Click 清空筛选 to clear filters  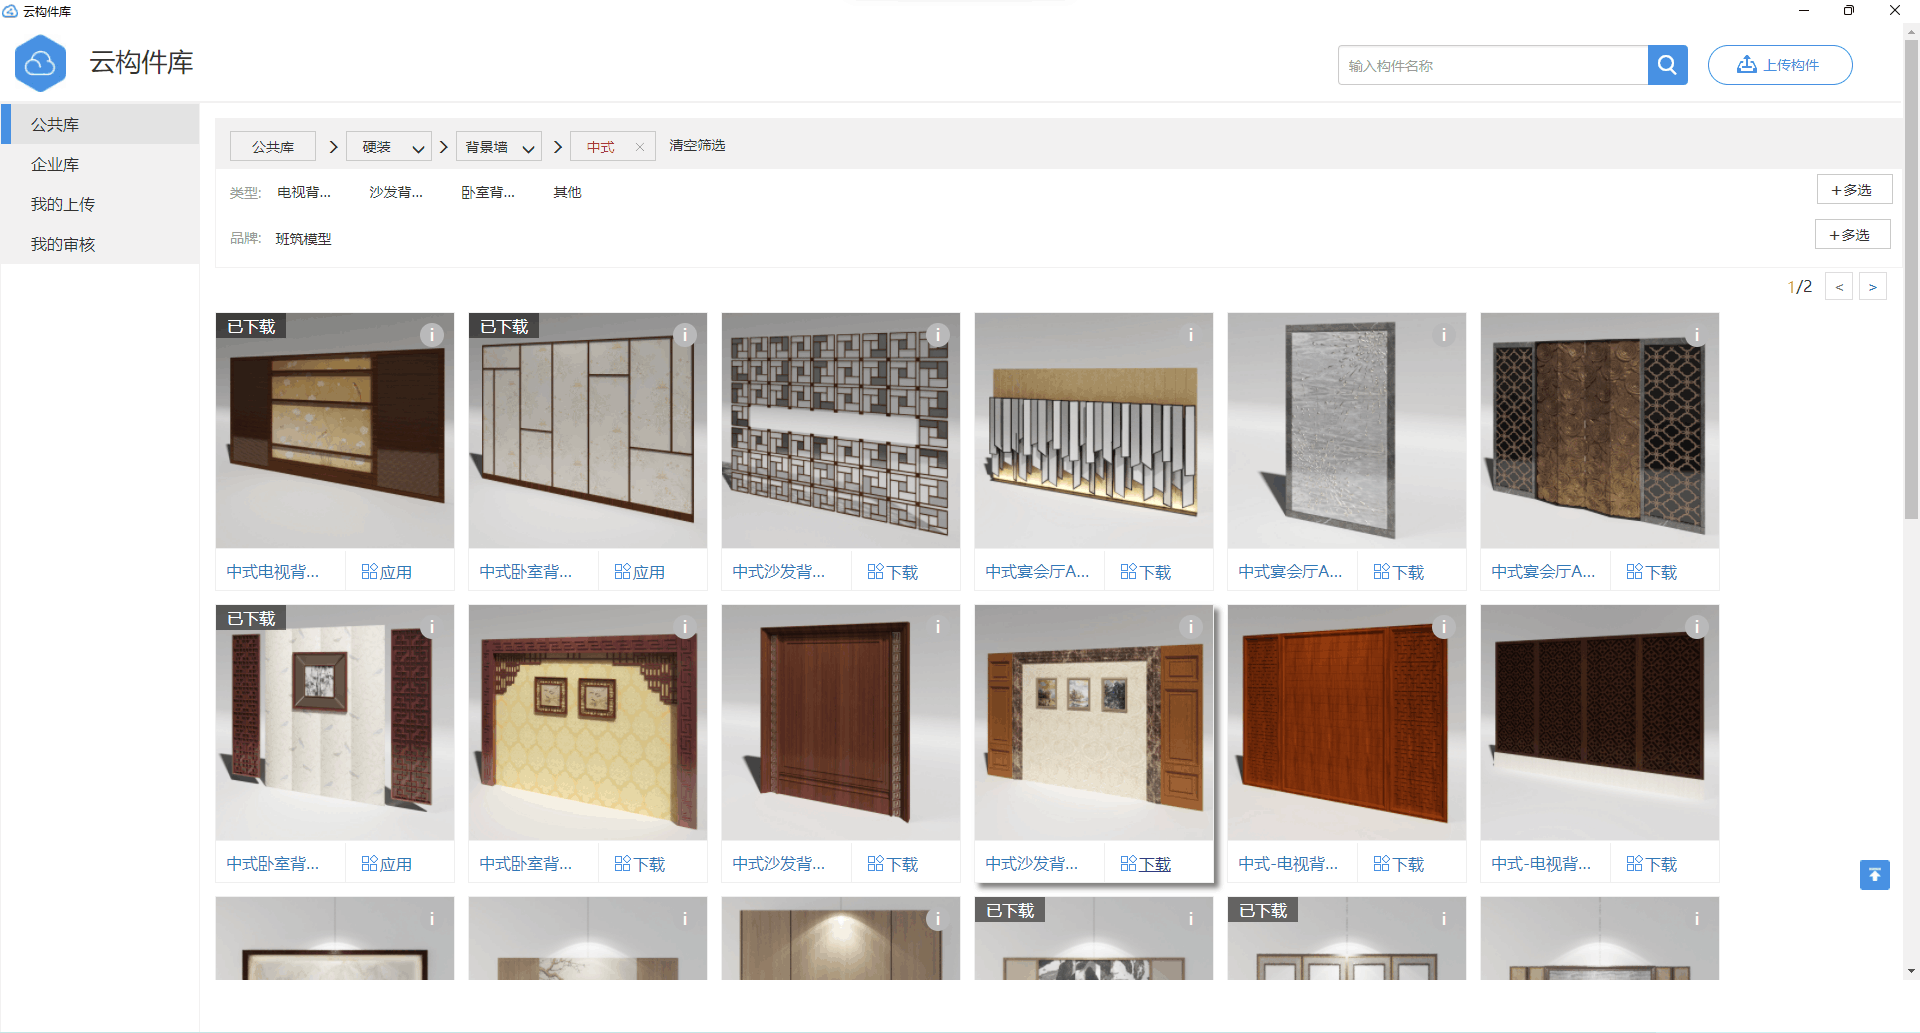[697, 146]
